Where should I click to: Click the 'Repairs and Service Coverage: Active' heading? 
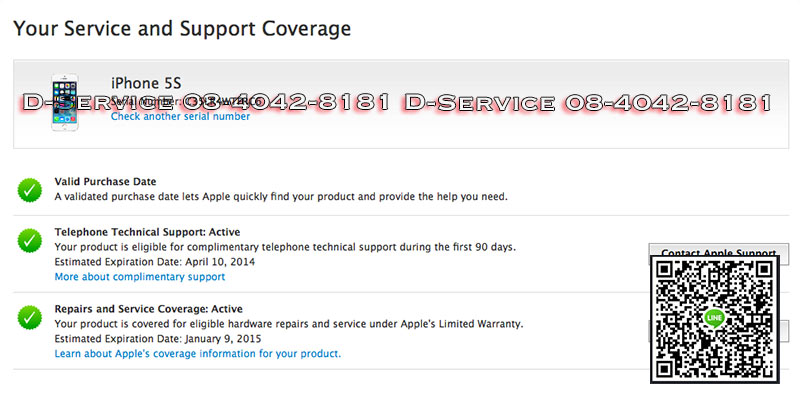pos(148,309)
